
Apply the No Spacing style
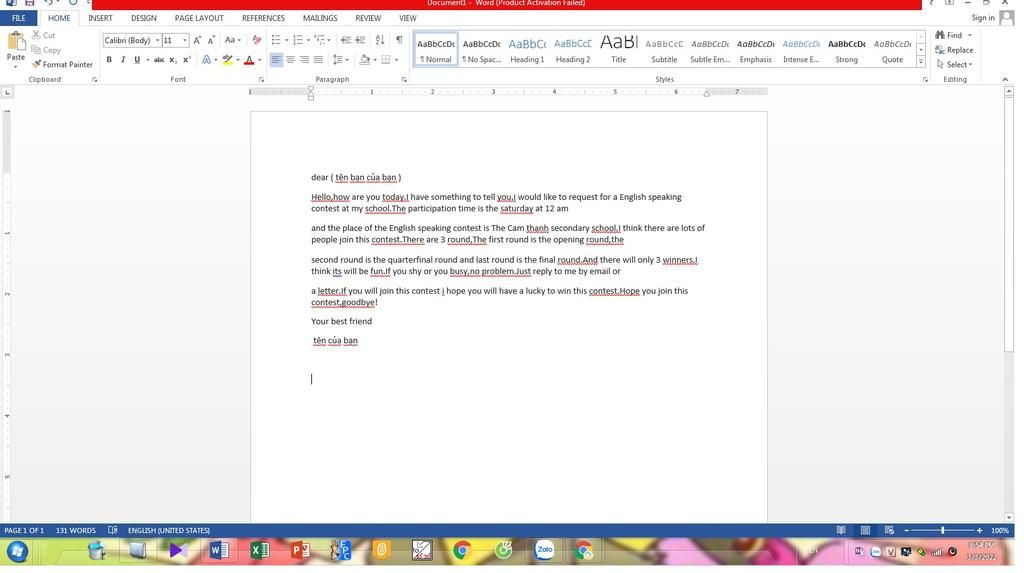(x=481, y=50)
